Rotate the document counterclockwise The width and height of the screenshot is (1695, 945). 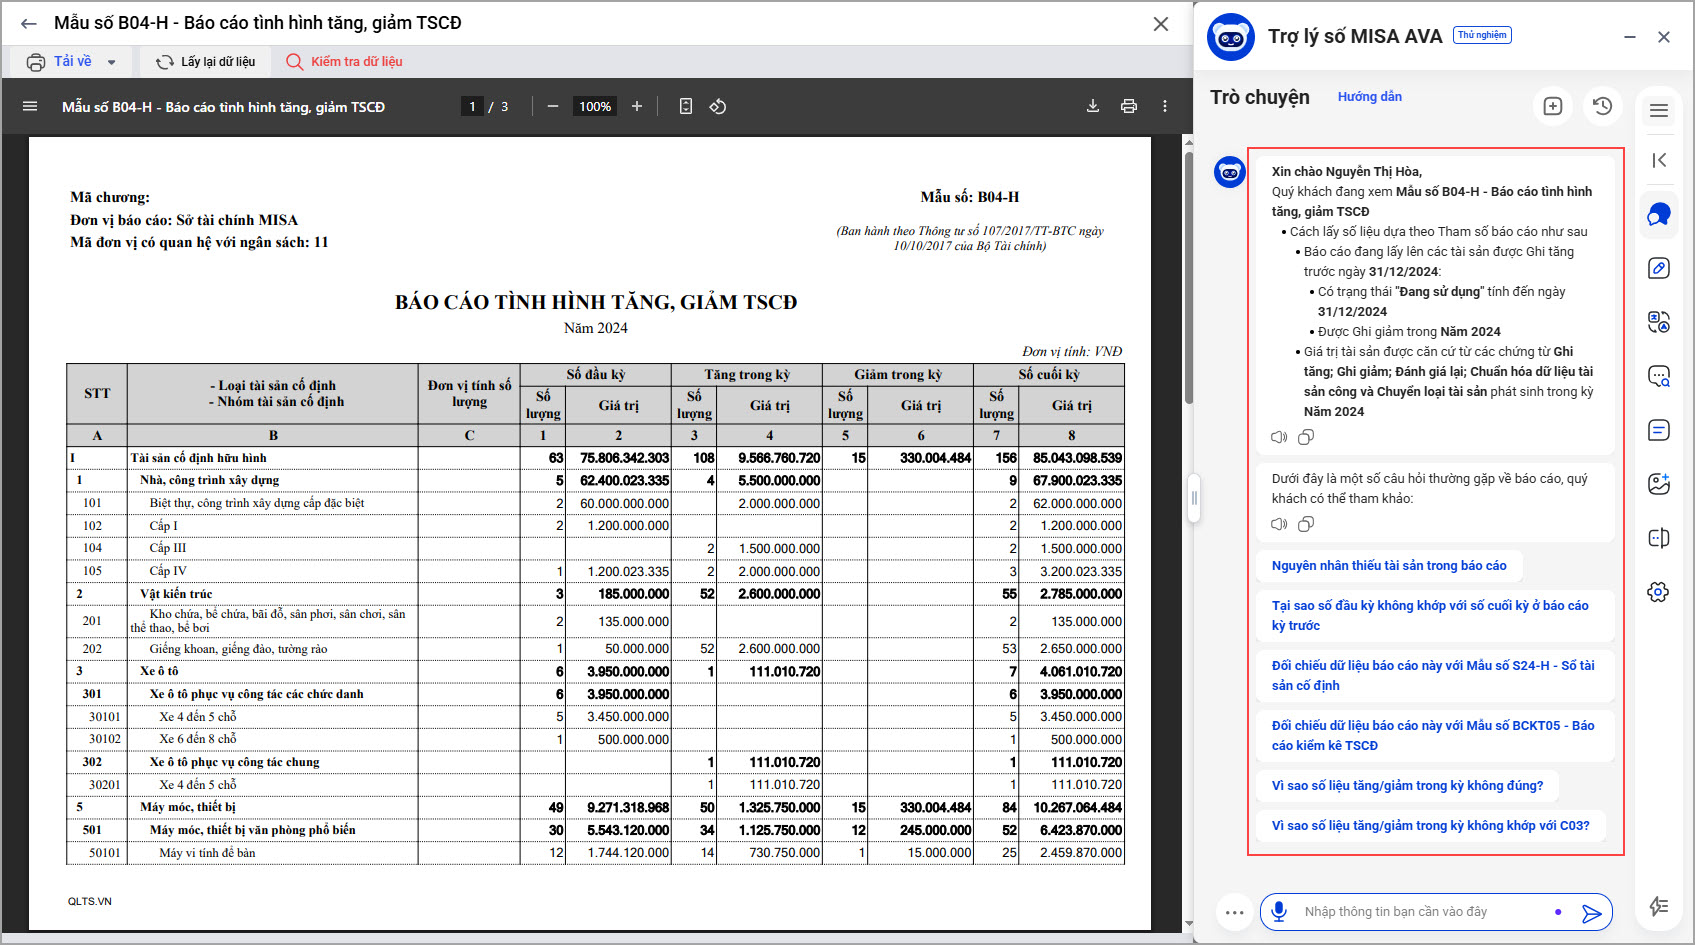[718, 106]
